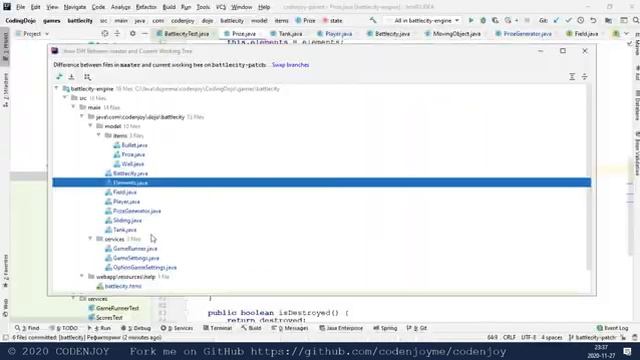Select battlecity.html in the diff tree
Viewport: 640px width, 360px height.
(x=123, y=286)
